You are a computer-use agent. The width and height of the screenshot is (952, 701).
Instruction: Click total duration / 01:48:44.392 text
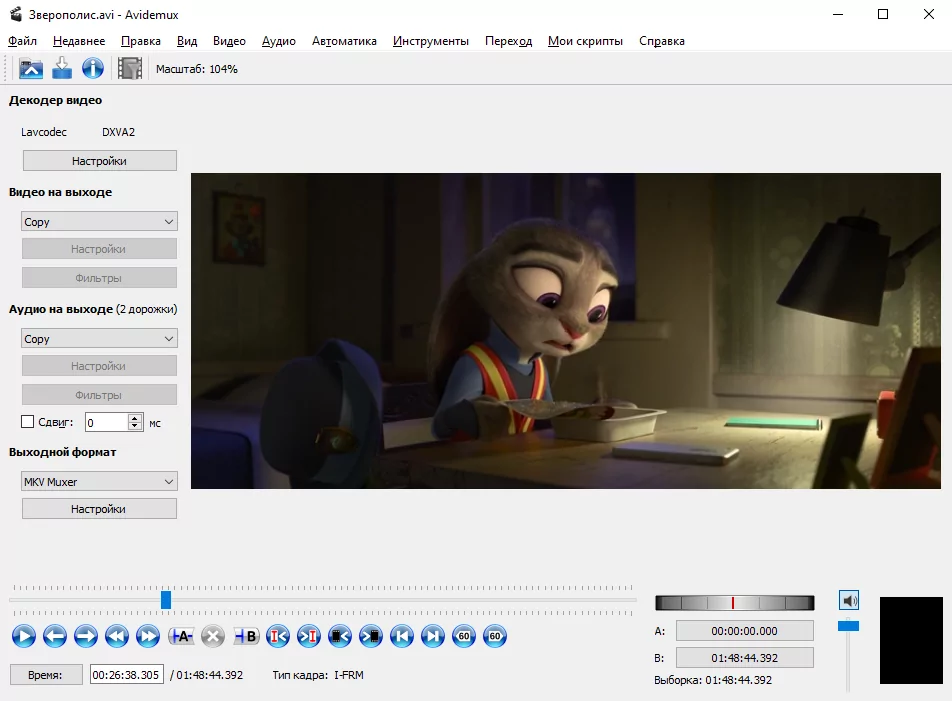(206, 675)
